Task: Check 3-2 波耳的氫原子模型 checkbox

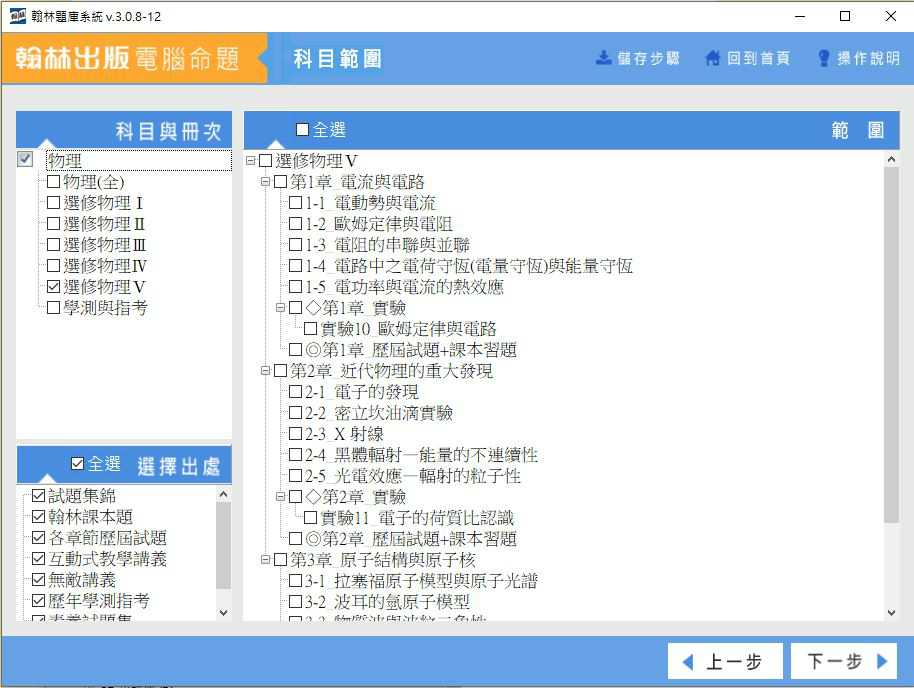Action: 296,602
